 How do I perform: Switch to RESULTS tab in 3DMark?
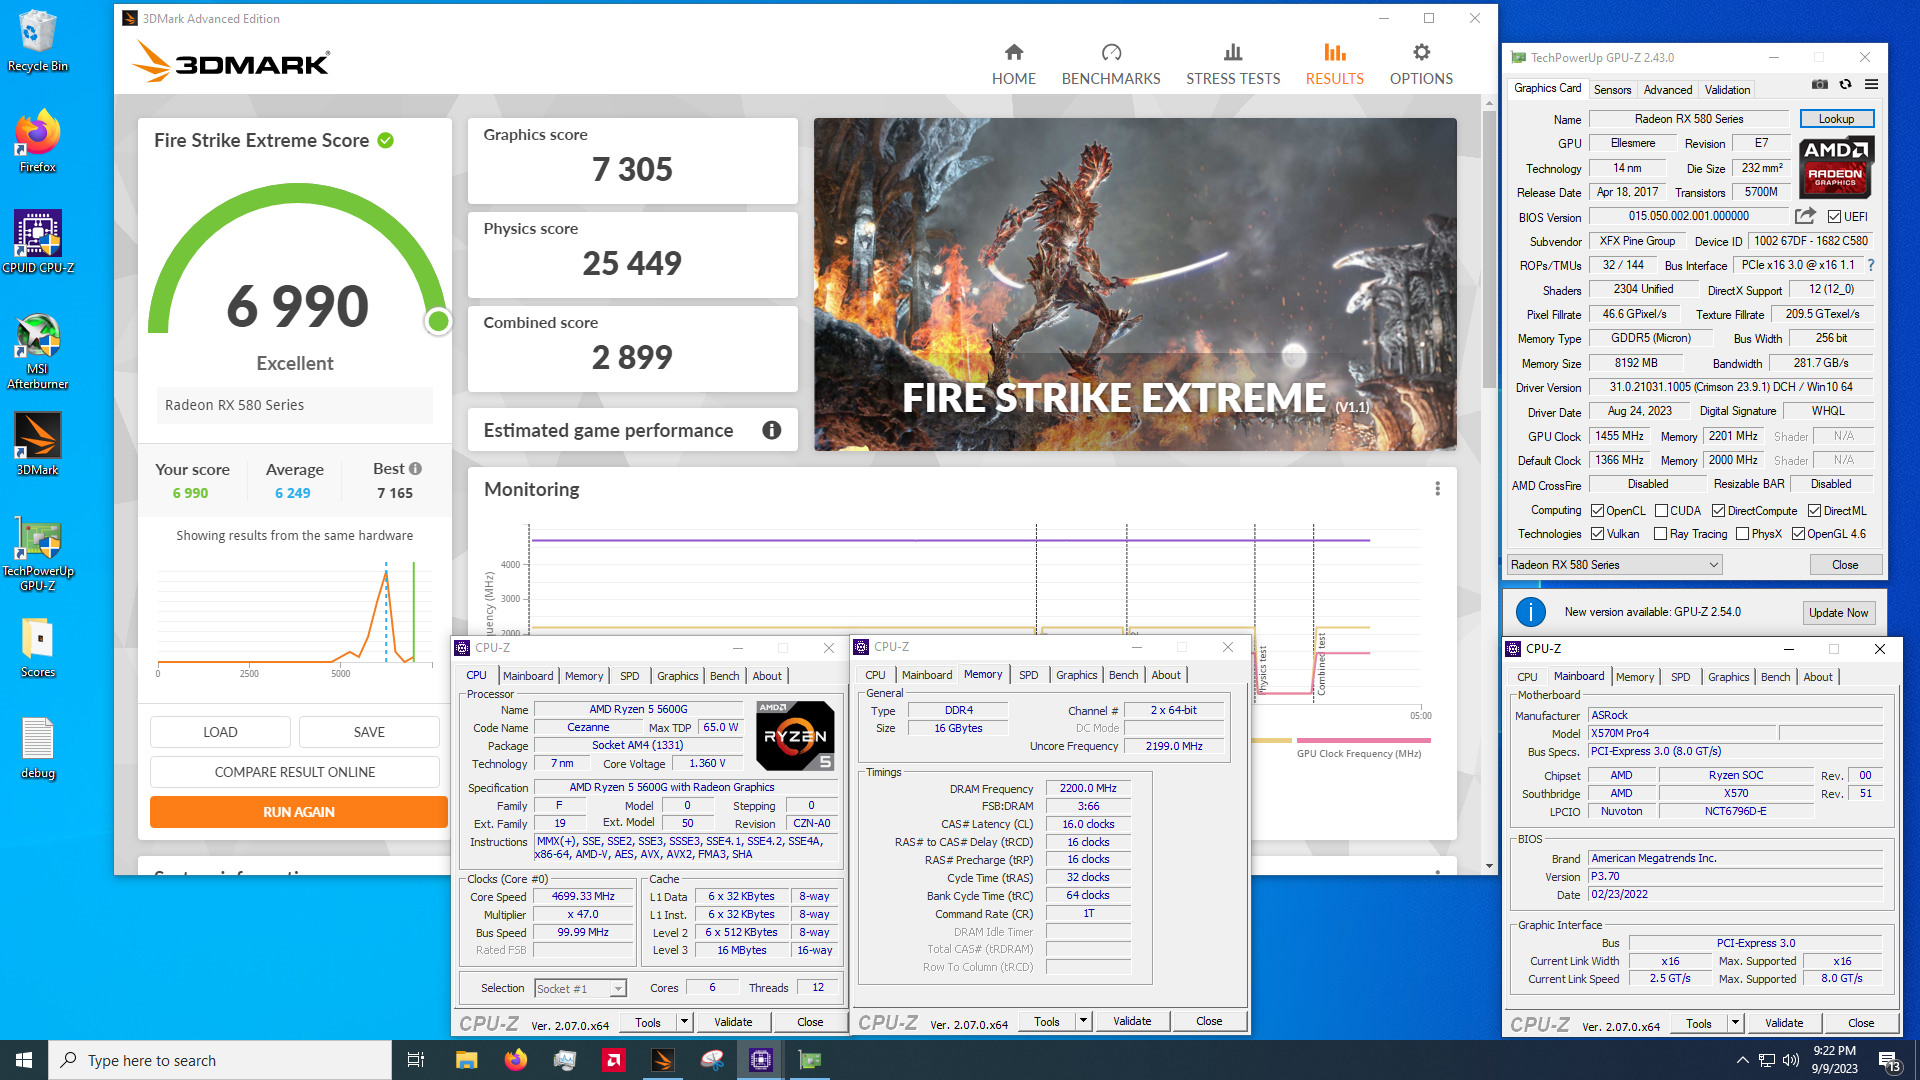point(1334,64)
